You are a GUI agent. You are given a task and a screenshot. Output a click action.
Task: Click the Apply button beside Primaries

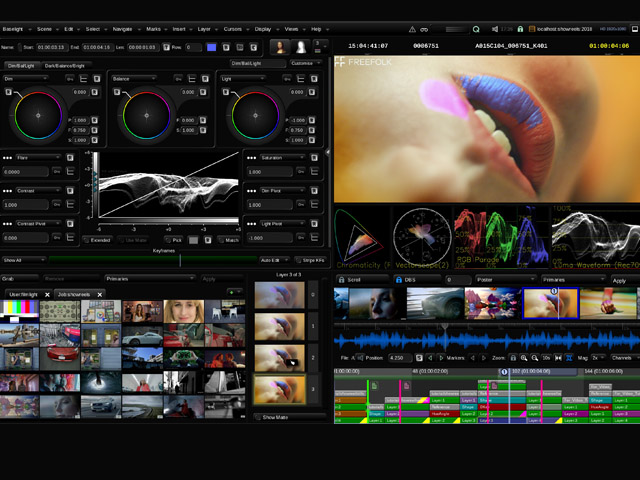625,280
